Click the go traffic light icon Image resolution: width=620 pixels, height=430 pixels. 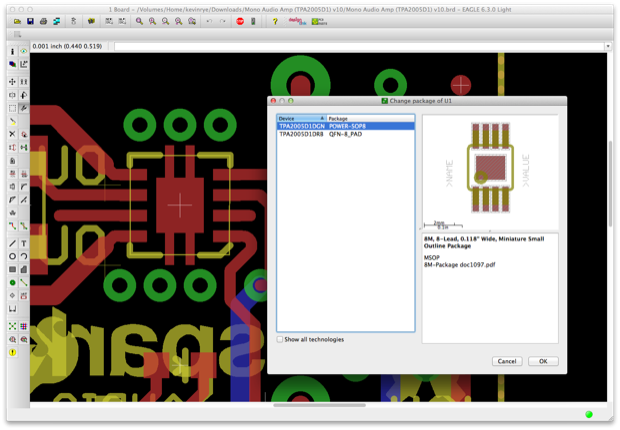[253, 21]
